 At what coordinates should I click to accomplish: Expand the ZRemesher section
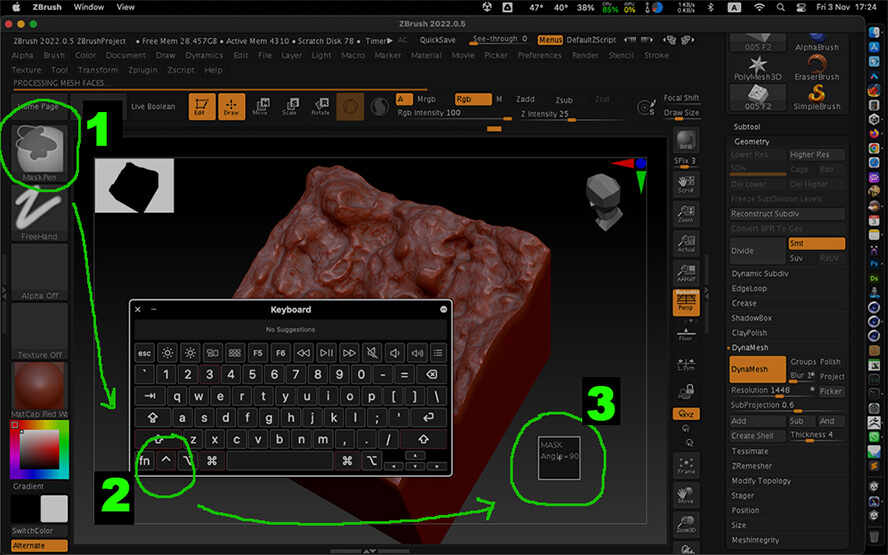752,465
